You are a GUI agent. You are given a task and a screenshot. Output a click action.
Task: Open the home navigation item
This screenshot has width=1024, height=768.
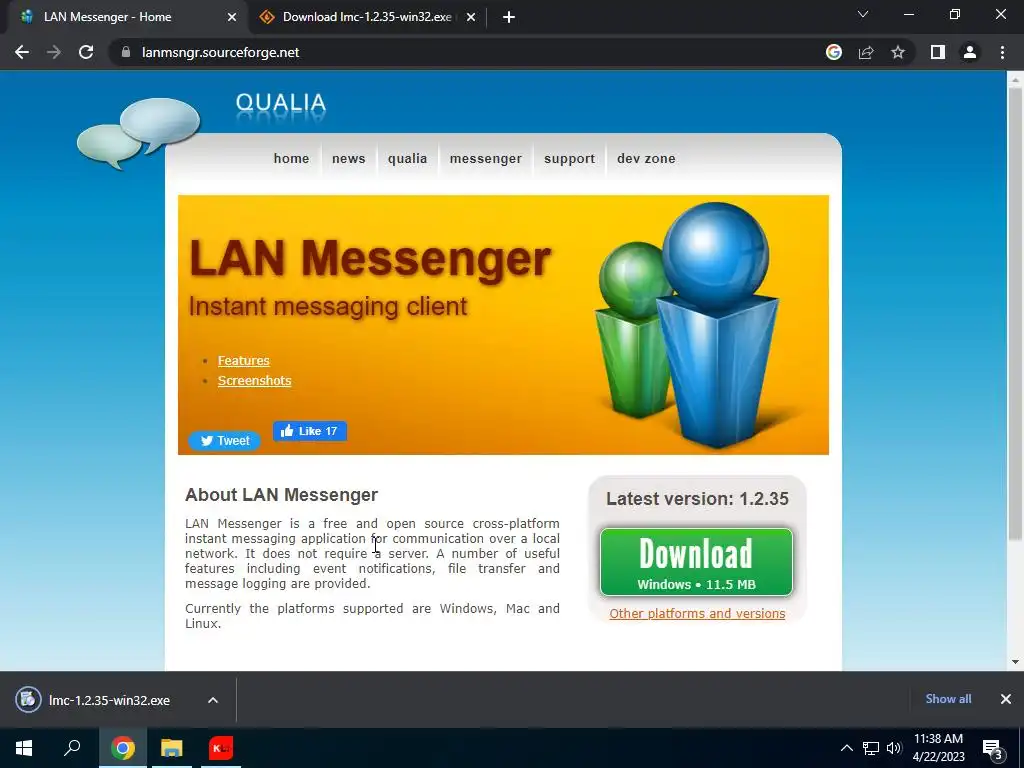pyautogui.click(x=291, y=159)
